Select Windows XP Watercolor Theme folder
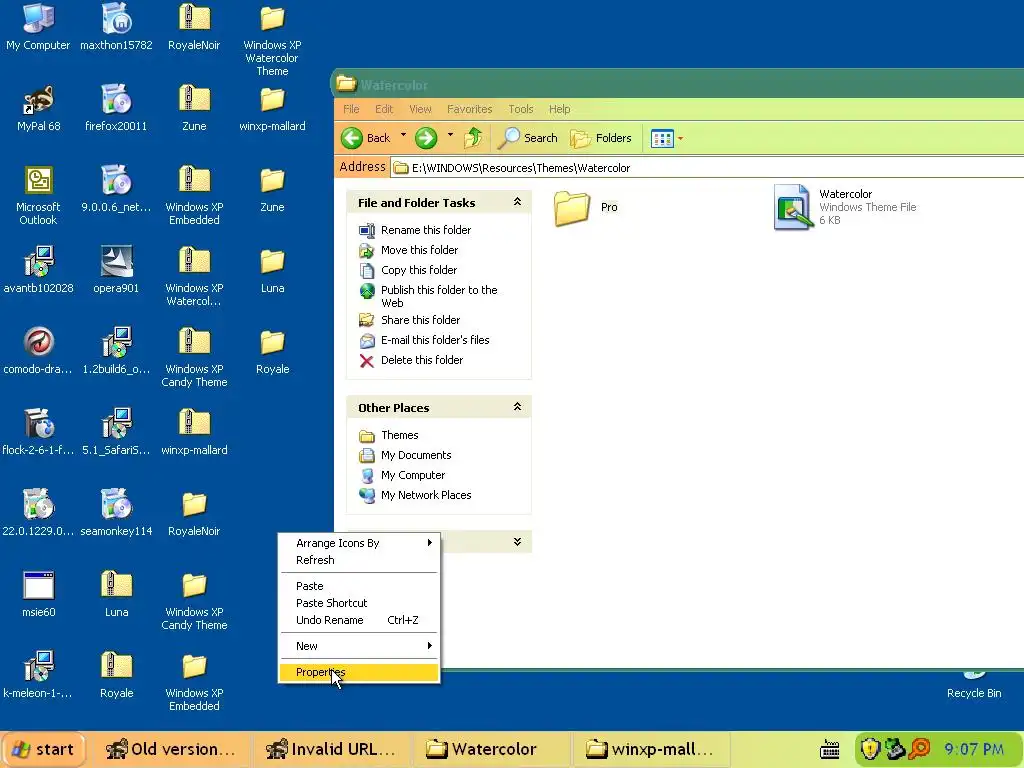The width and height of the screenshot is (1024, 768). 272,40
